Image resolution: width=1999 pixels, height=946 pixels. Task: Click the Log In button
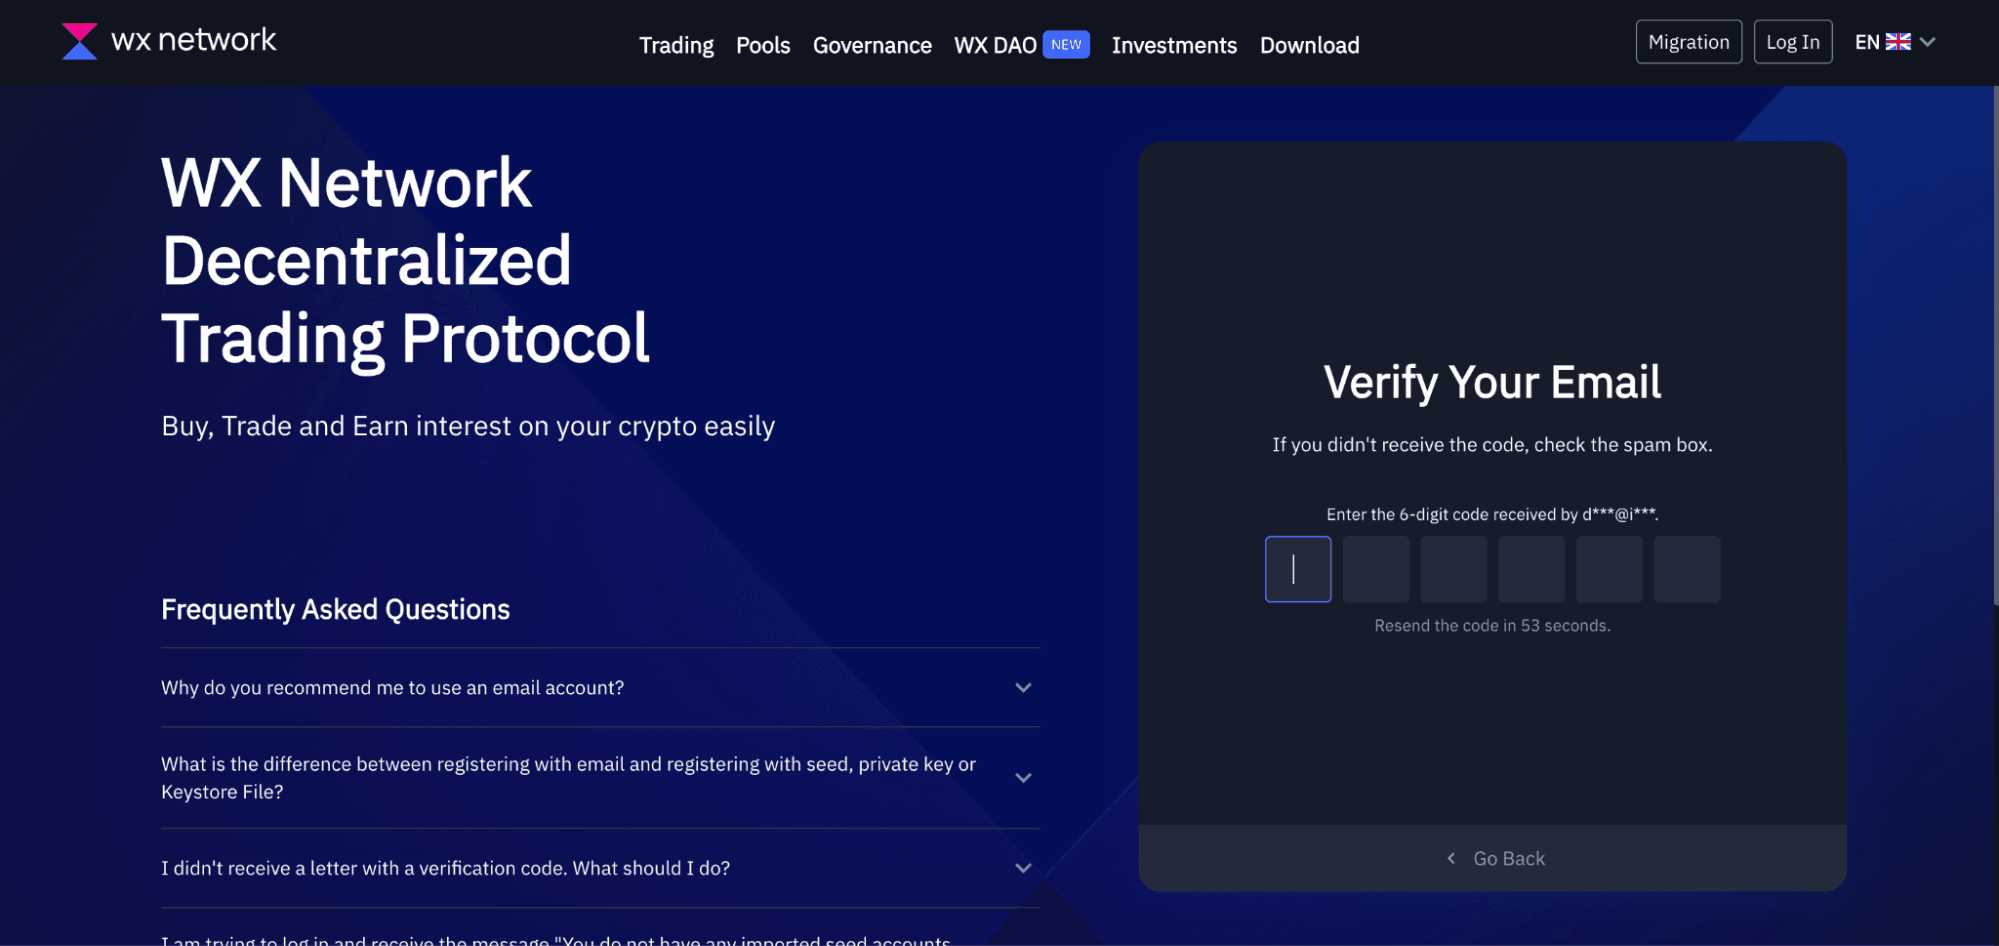click(x=1793, y=42)
